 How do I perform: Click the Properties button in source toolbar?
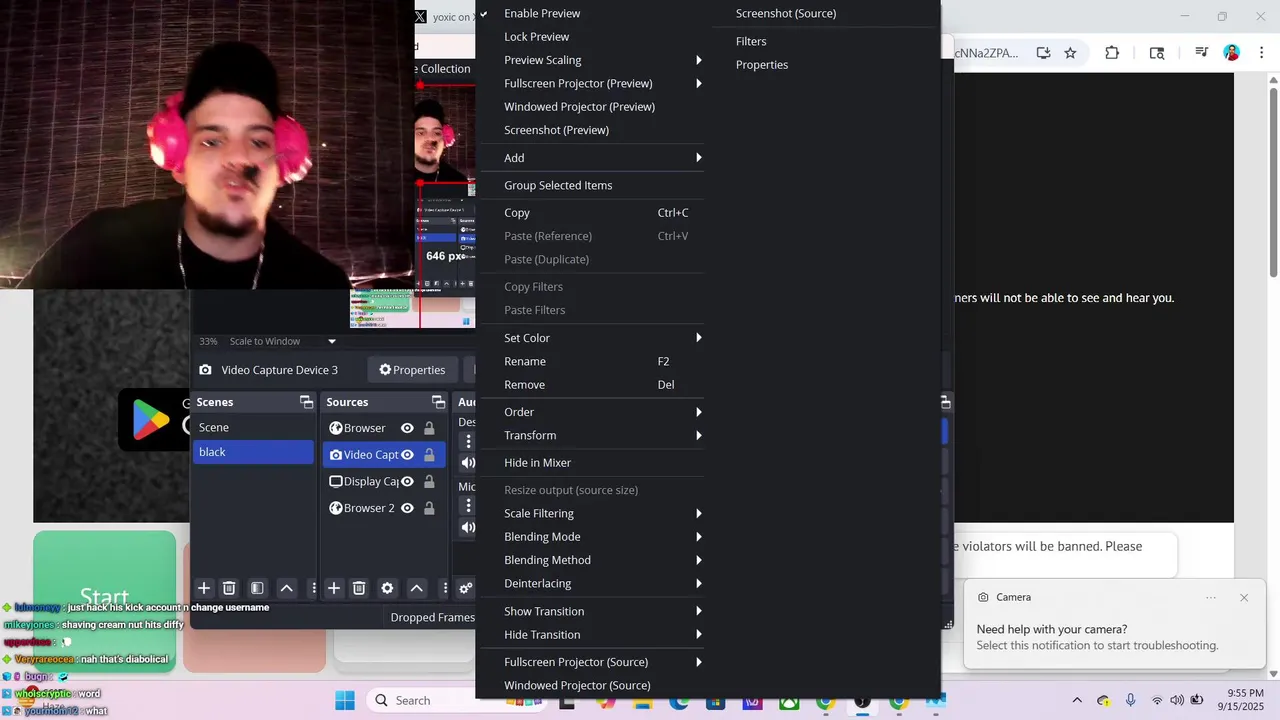pyautogui.click(x=412, y=370)
